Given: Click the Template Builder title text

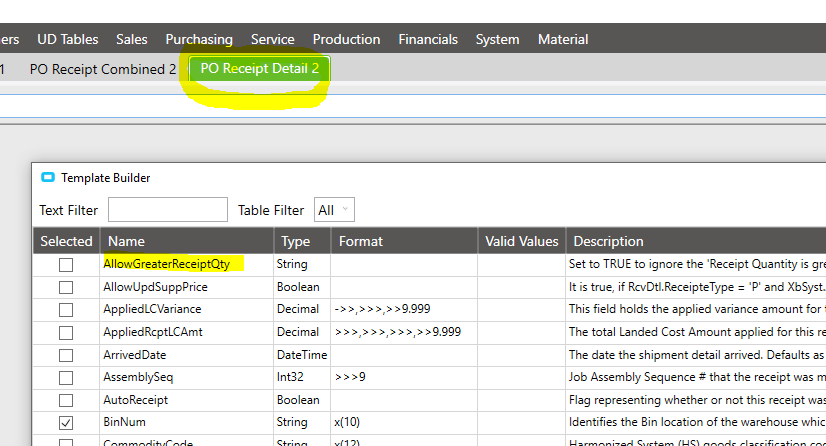Looking at the screenshot, I should (105, 178).
